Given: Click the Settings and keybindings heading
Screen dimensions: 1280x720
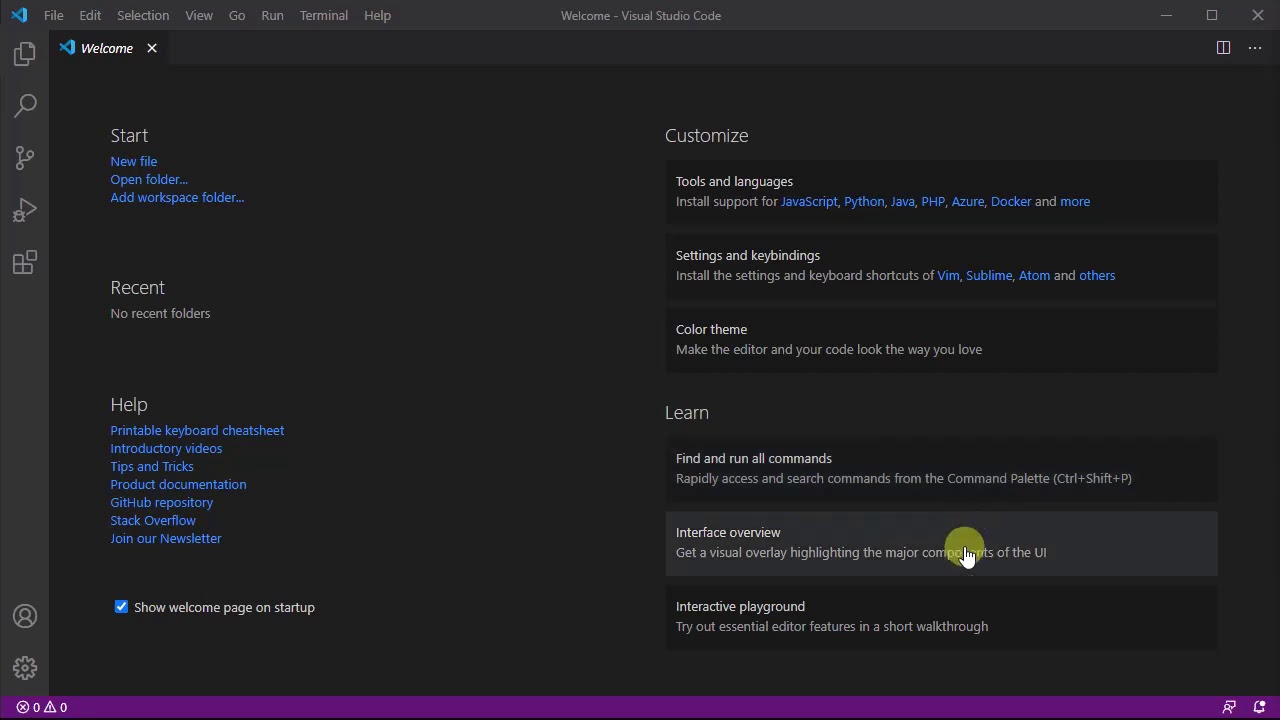Looking at the screenshot, I should pos(748,255).
